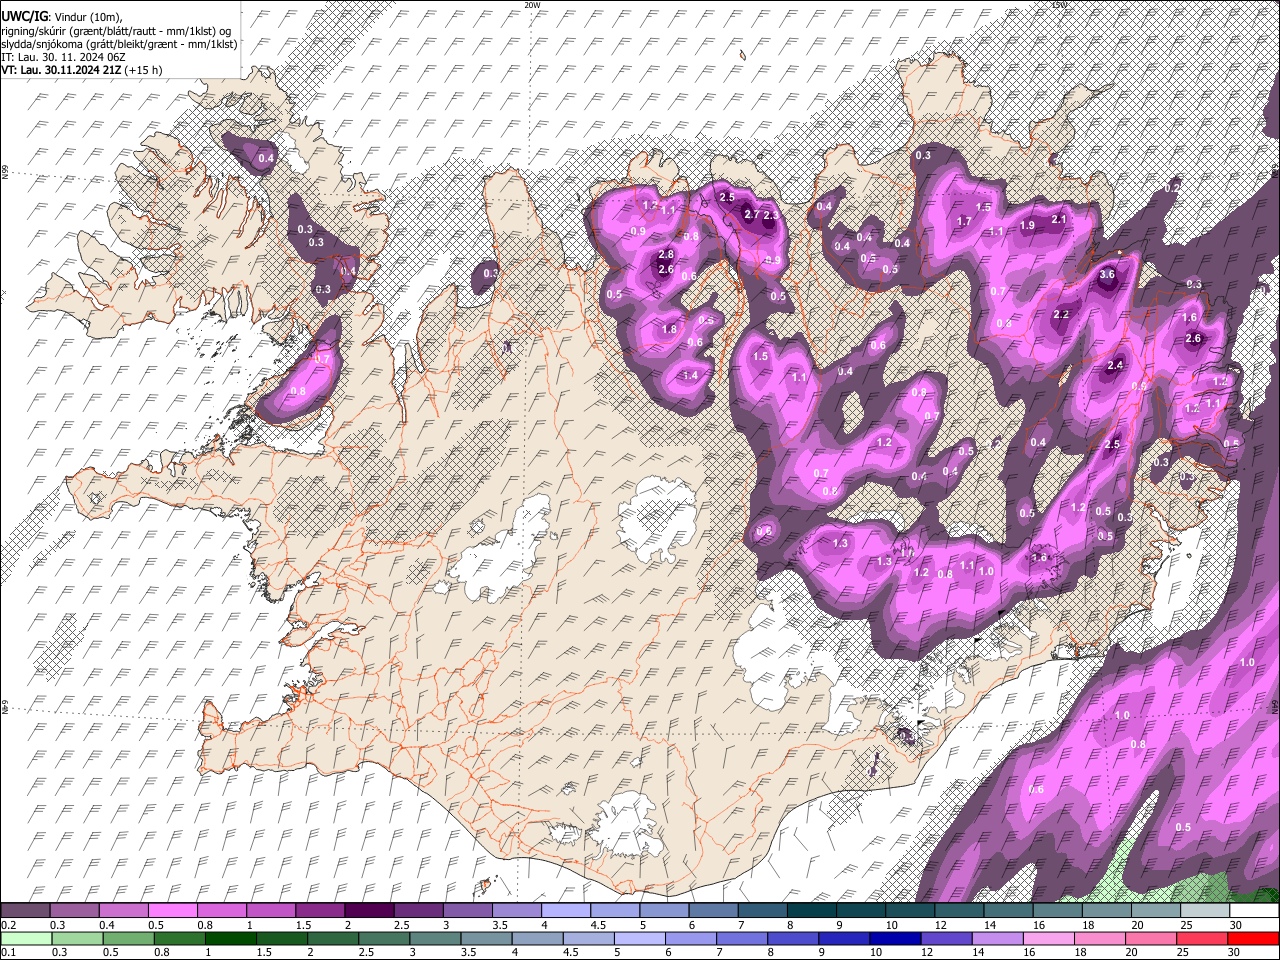Viewport: 1280px width, 960px height.
Task: Pick the white swatch ending the upper legend
Action: (x=1254, y=911)
